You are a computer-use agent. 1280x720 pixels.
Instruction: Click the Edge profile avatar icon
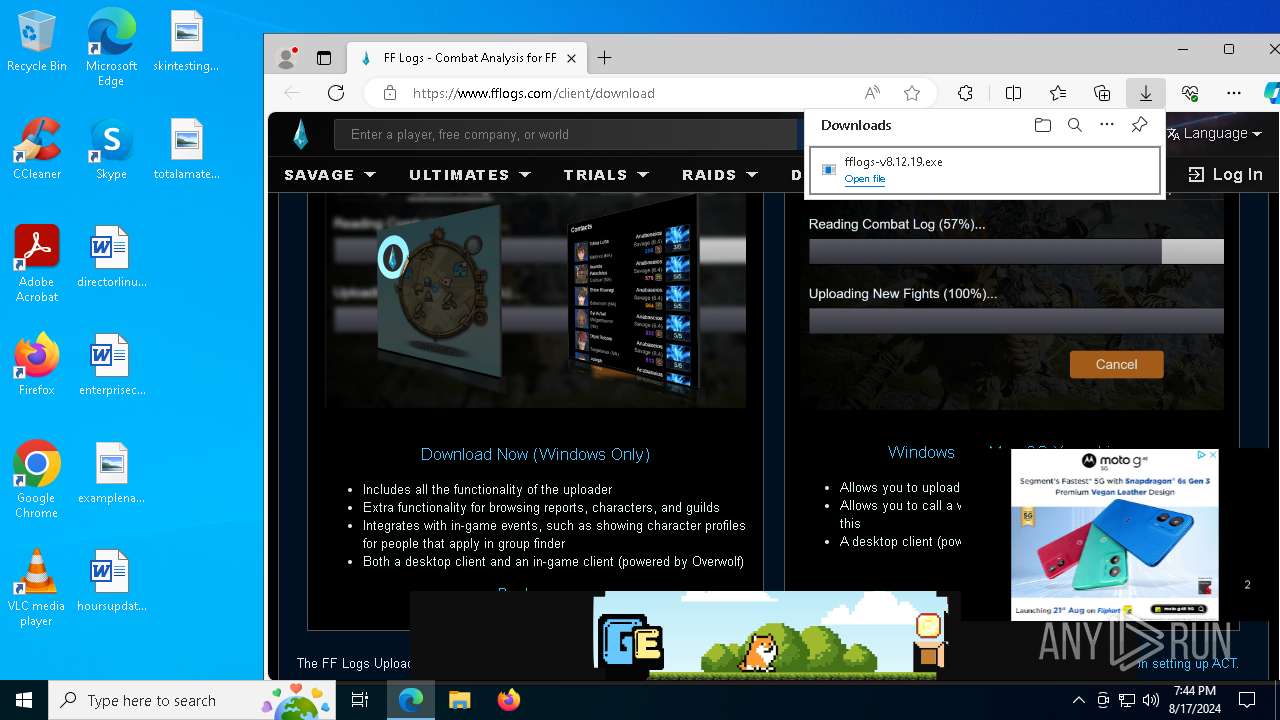[x=287, y=58]
